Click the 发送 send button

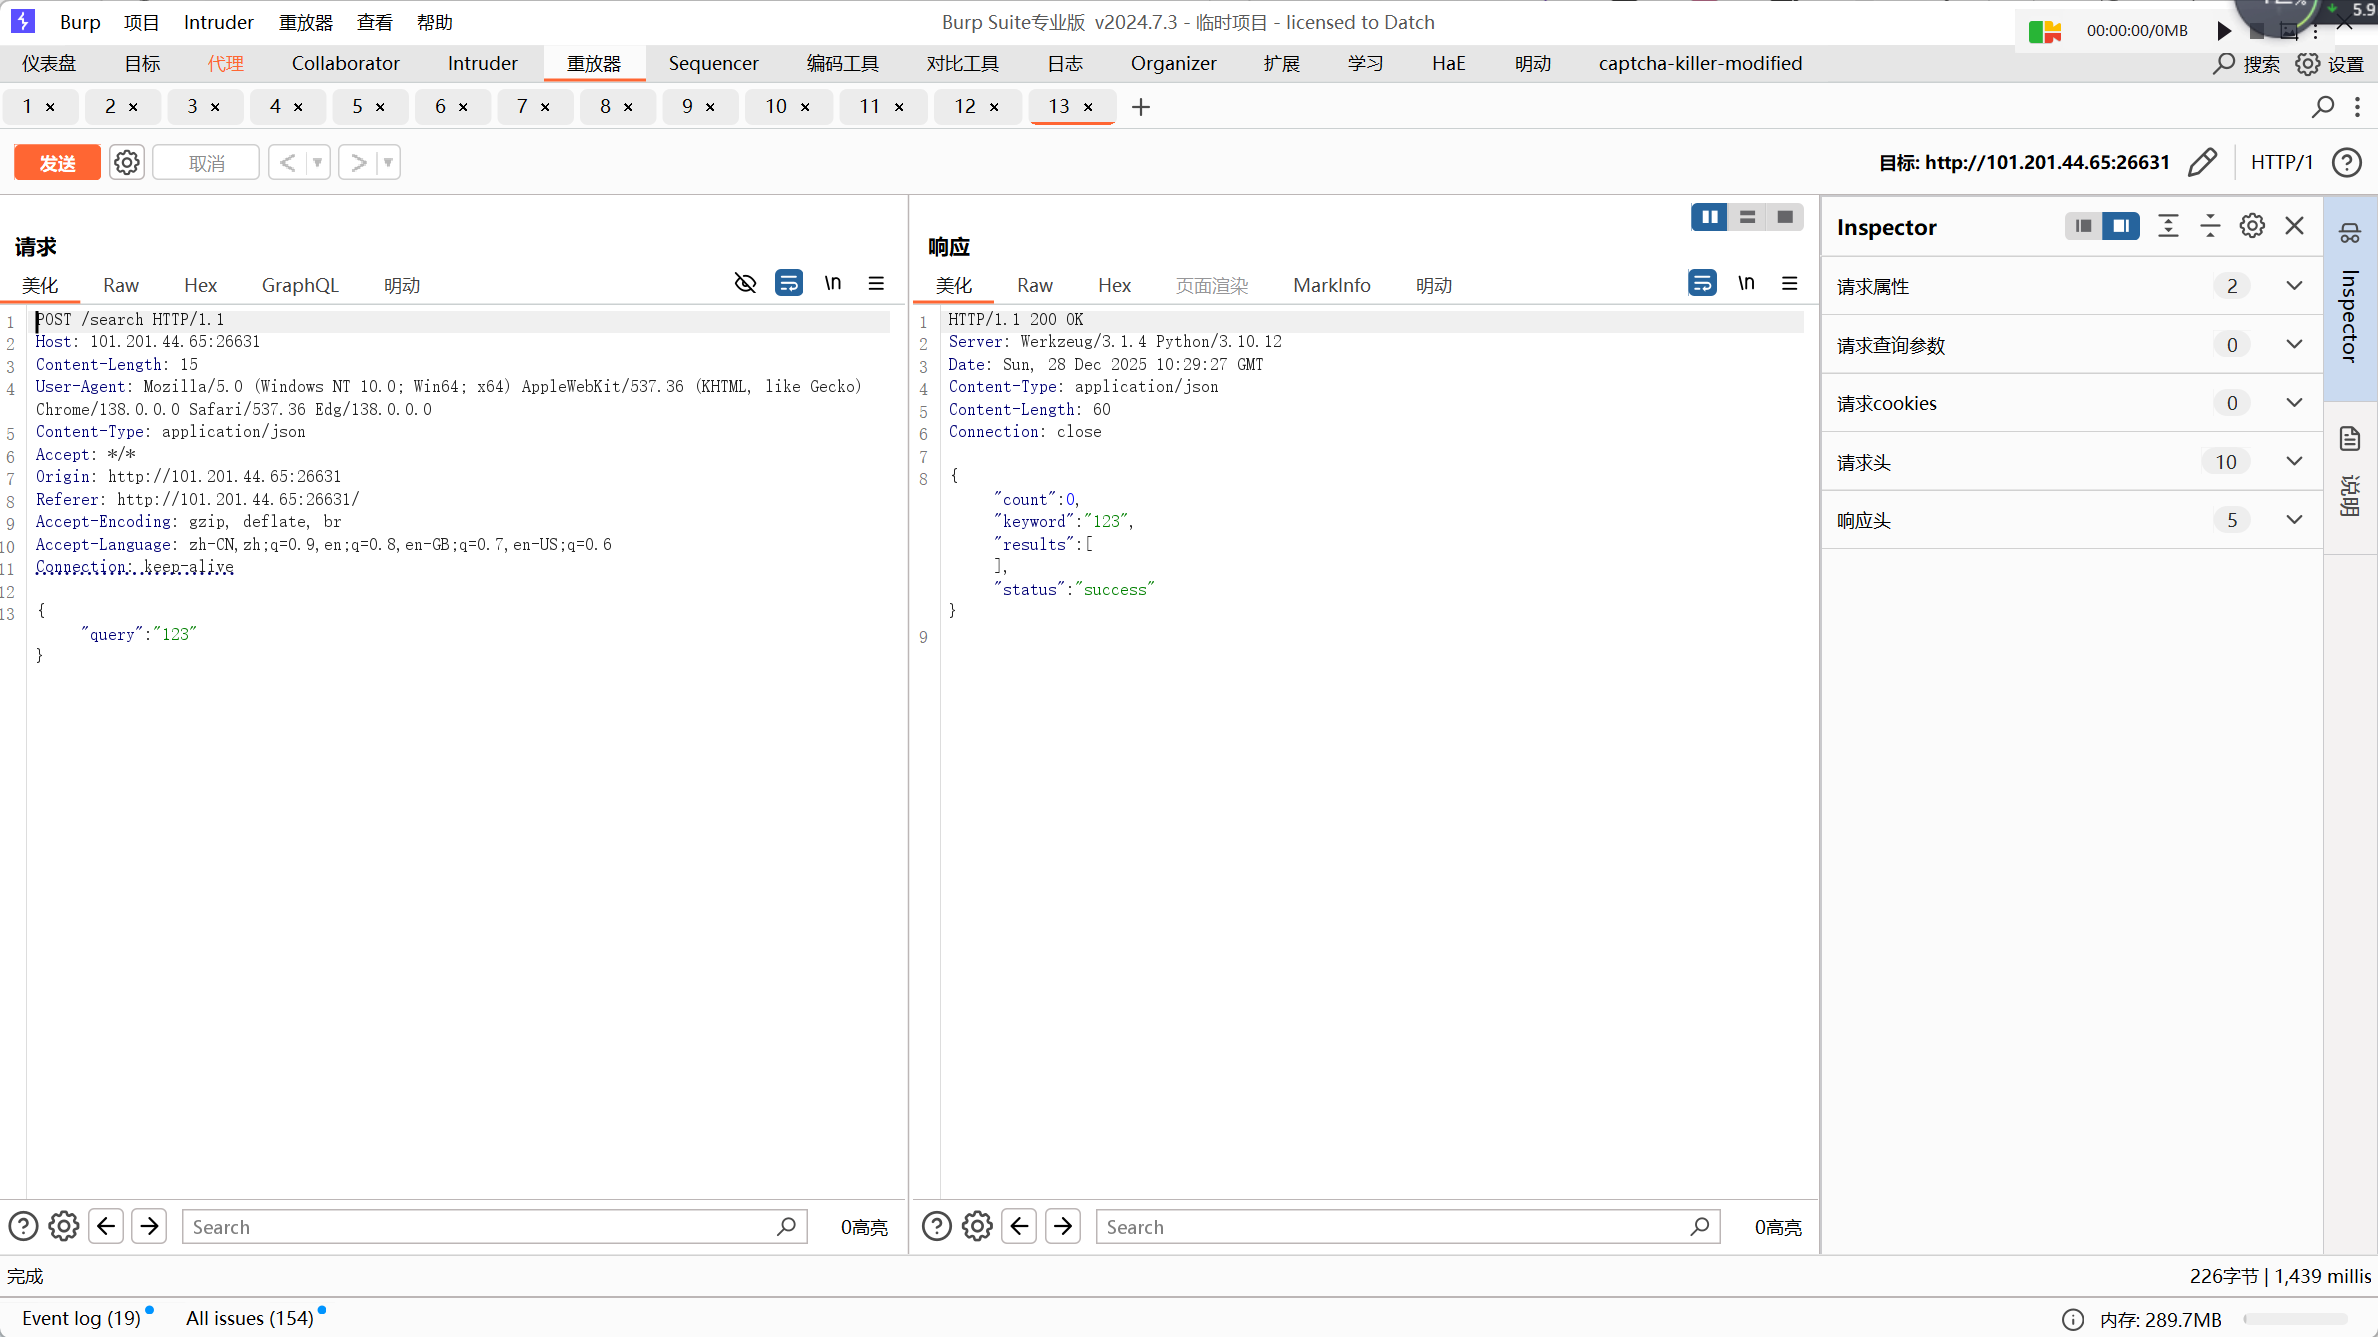(57, 163)
